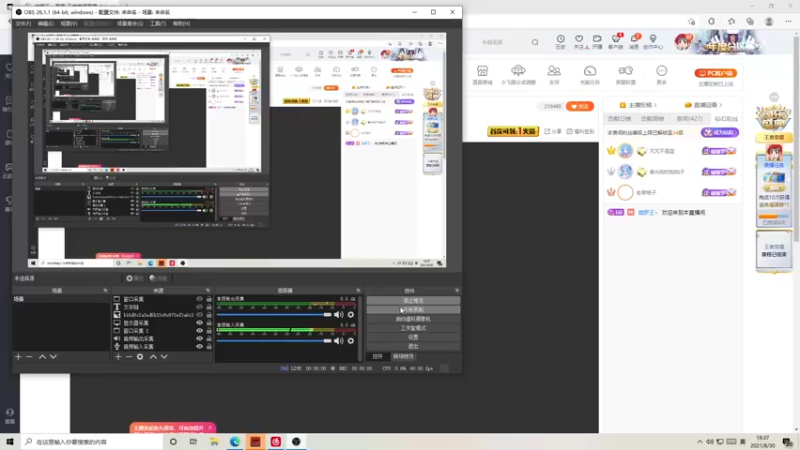Click the Exit (退出) button in the Controls panel
This screenshot has height=450, width=800.
pos(413,346)
